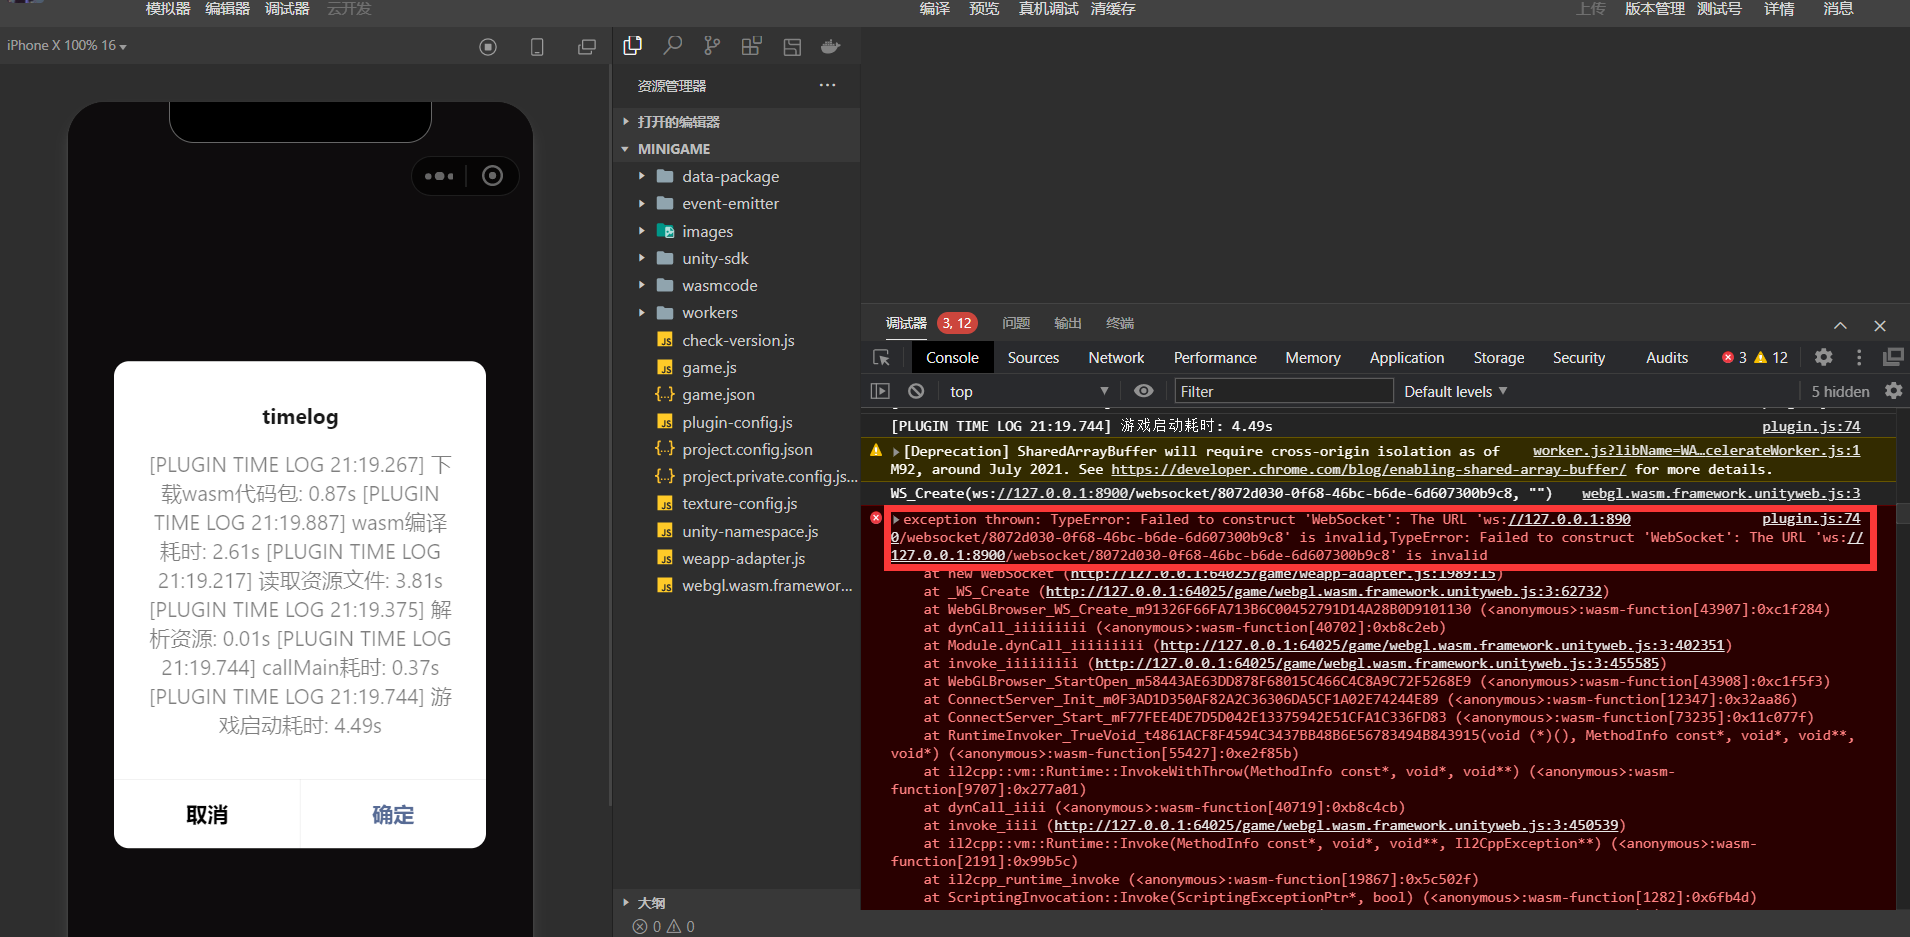Click the yellow warning count icon
Viewport: 1910px width, 937px height.
pyautogui.click(x=1761, y=357)
